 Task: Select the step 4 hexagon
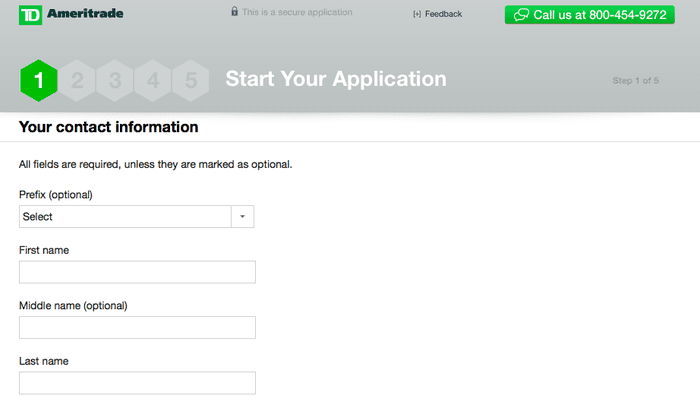(153, 80)
